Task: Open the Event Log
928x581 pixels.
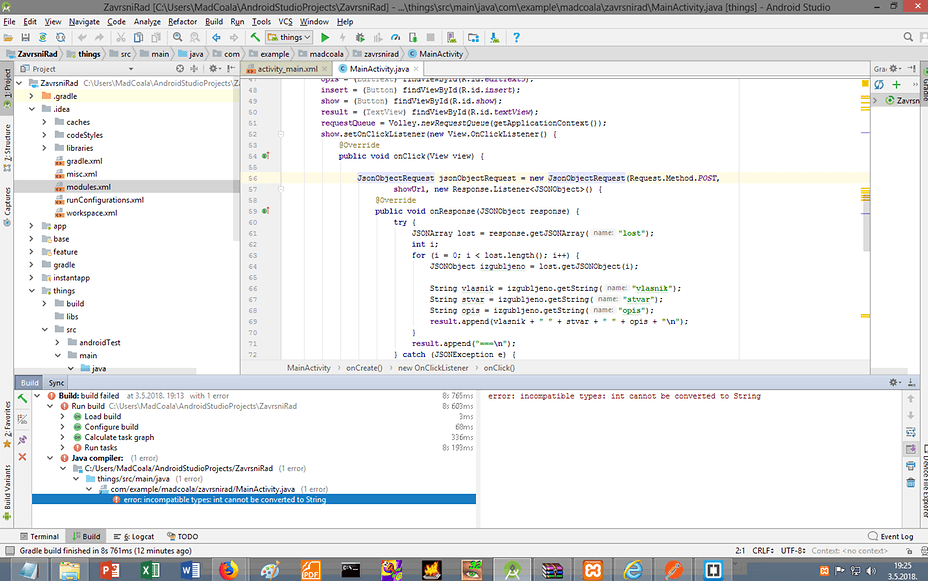Action: point(891,537)
